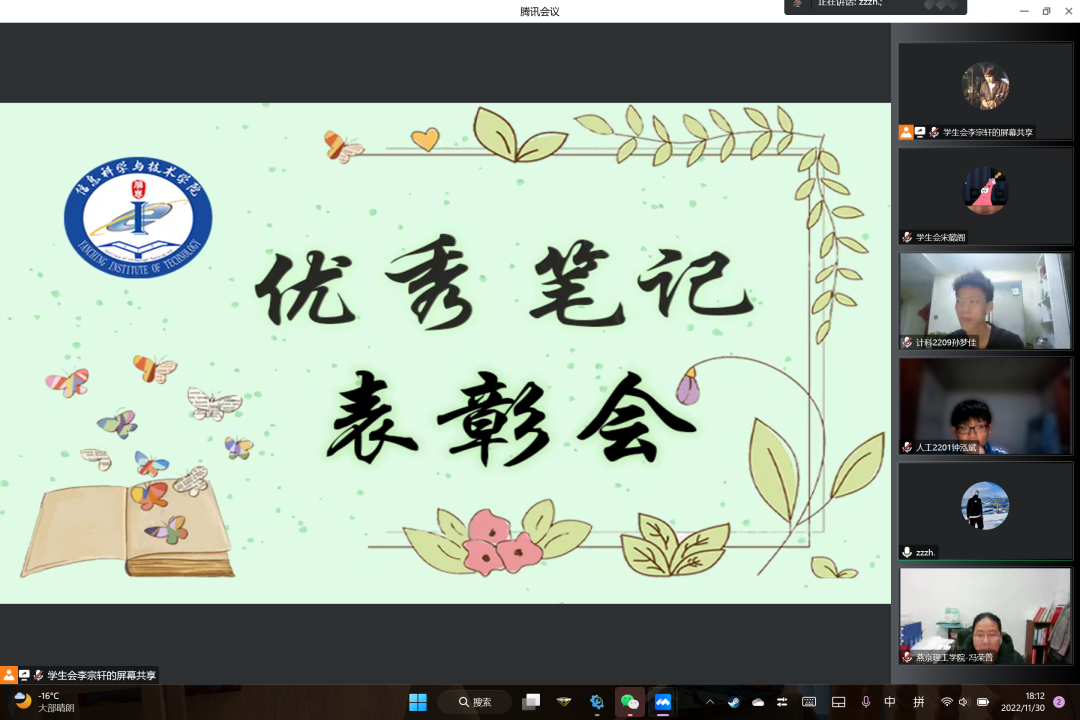Screen dimensions: 1080x720
Task: Open WeChat from the taskbar
Action: [x=629, y=702]
